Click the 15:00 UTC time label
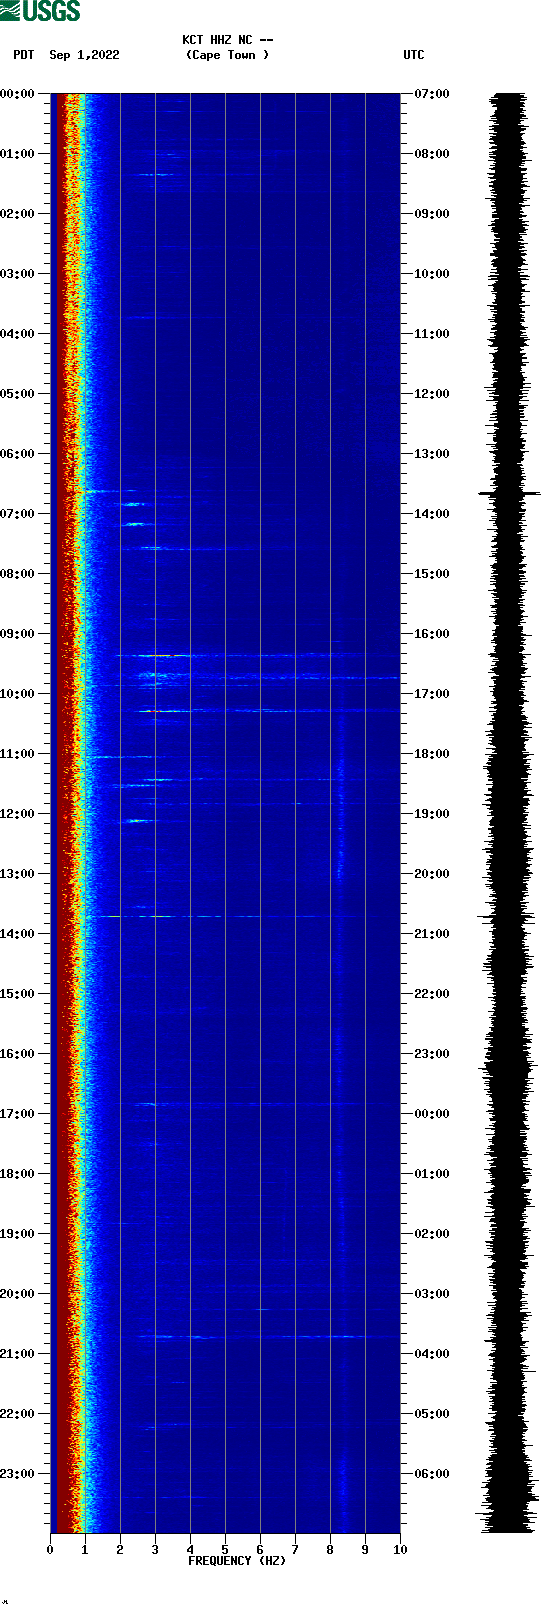This screenshot has width=552, height=1613. [432, 574]
